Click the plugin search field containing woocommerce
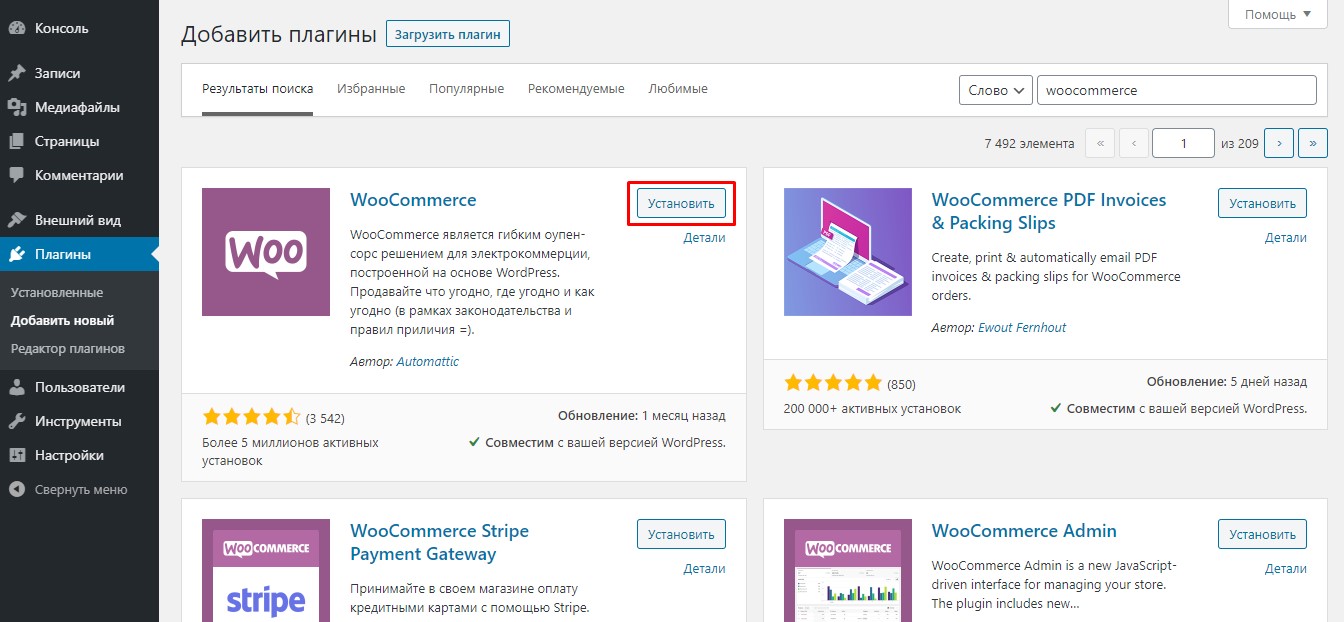This screenshot has width=1344, height=622. [x=1177, y=90]
